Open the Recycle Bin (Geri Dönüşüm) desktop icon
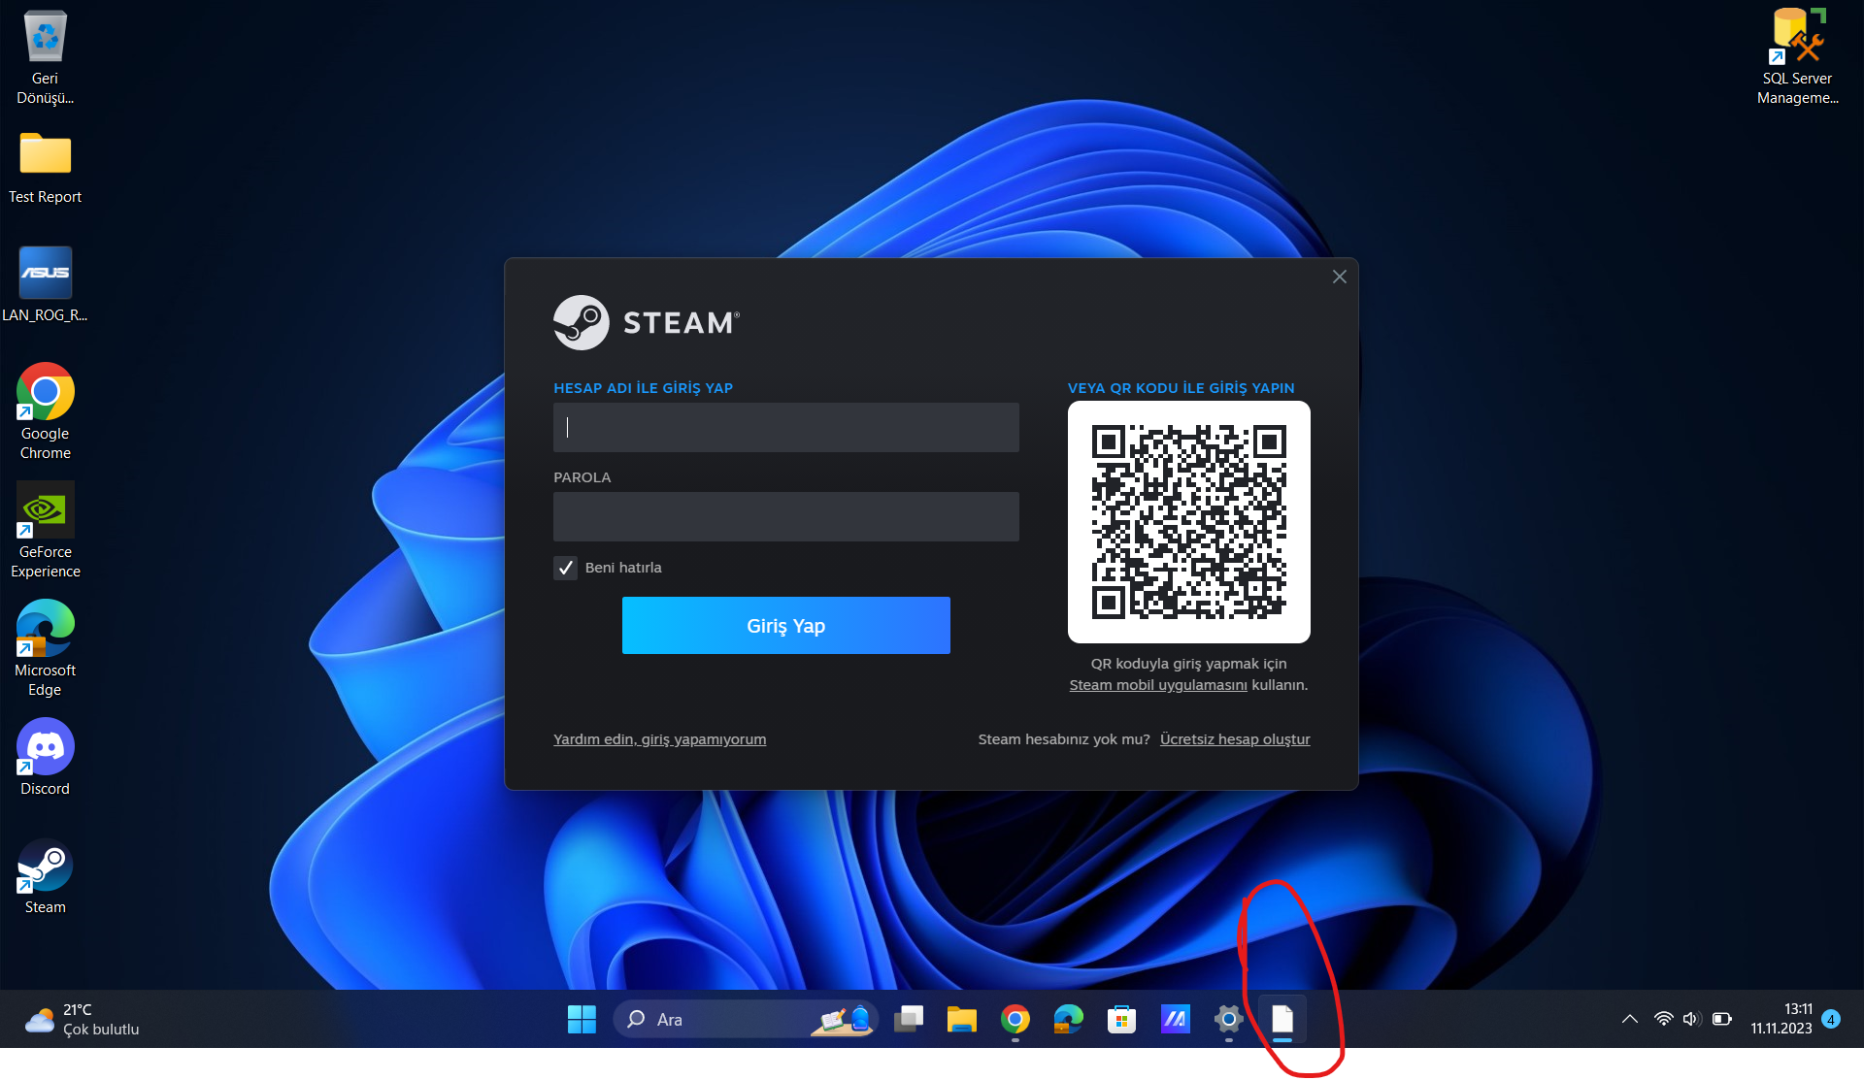 tap(45, 56)
